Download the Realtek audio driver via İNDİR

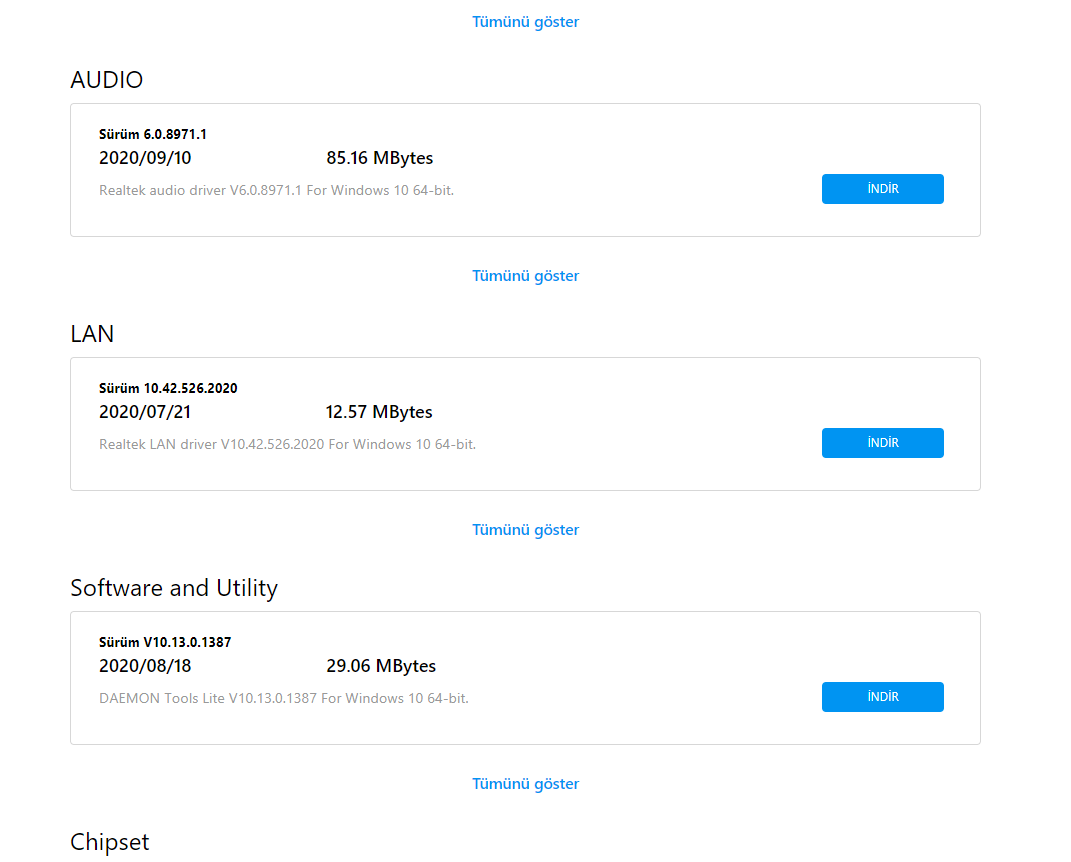click(x=882, y=189)
